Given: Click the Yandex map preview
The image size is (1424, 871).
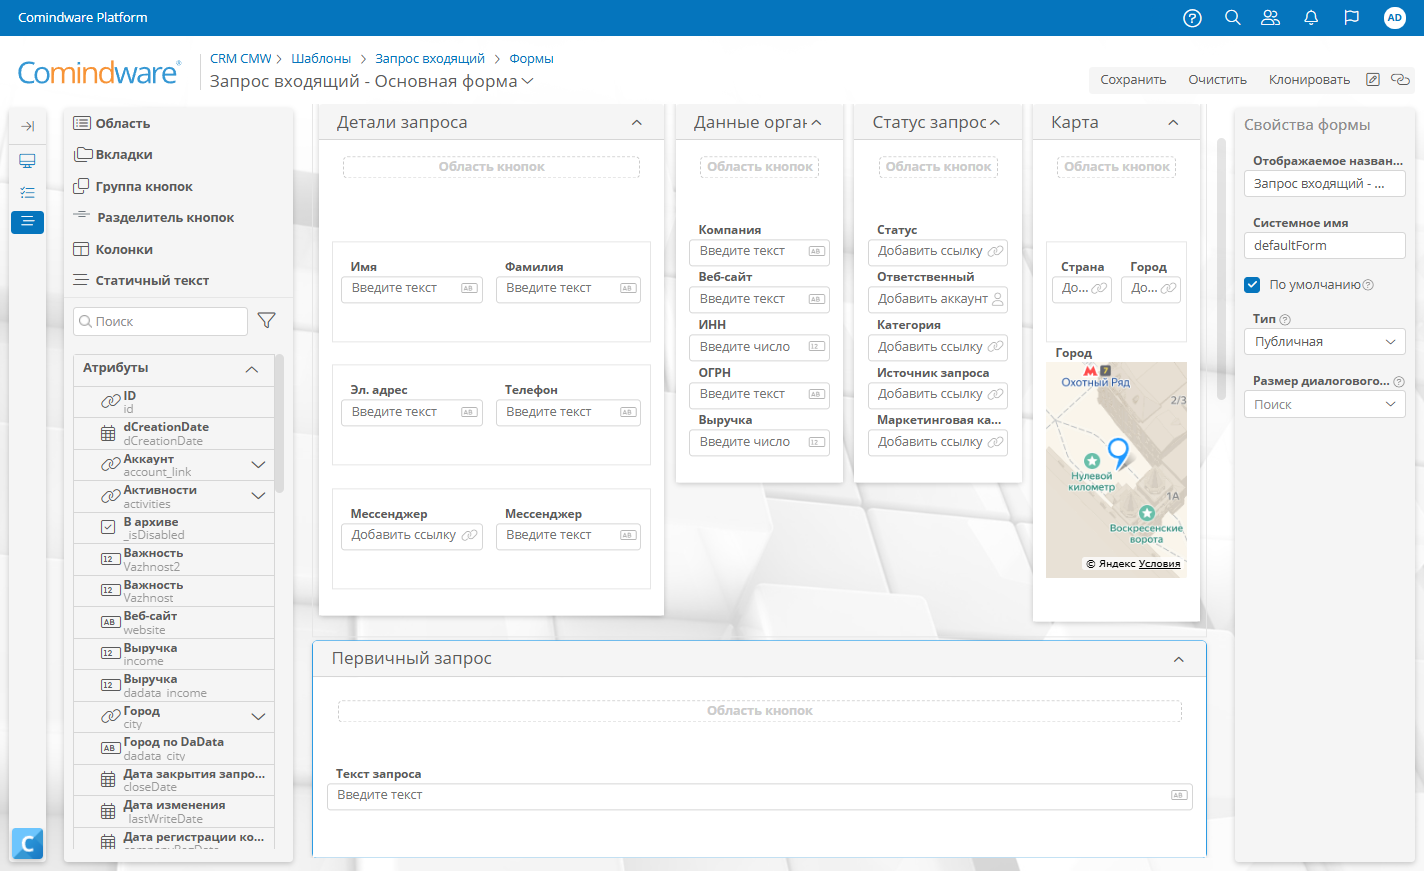Looking at the screenshot, I should (x=1116, y=470).
